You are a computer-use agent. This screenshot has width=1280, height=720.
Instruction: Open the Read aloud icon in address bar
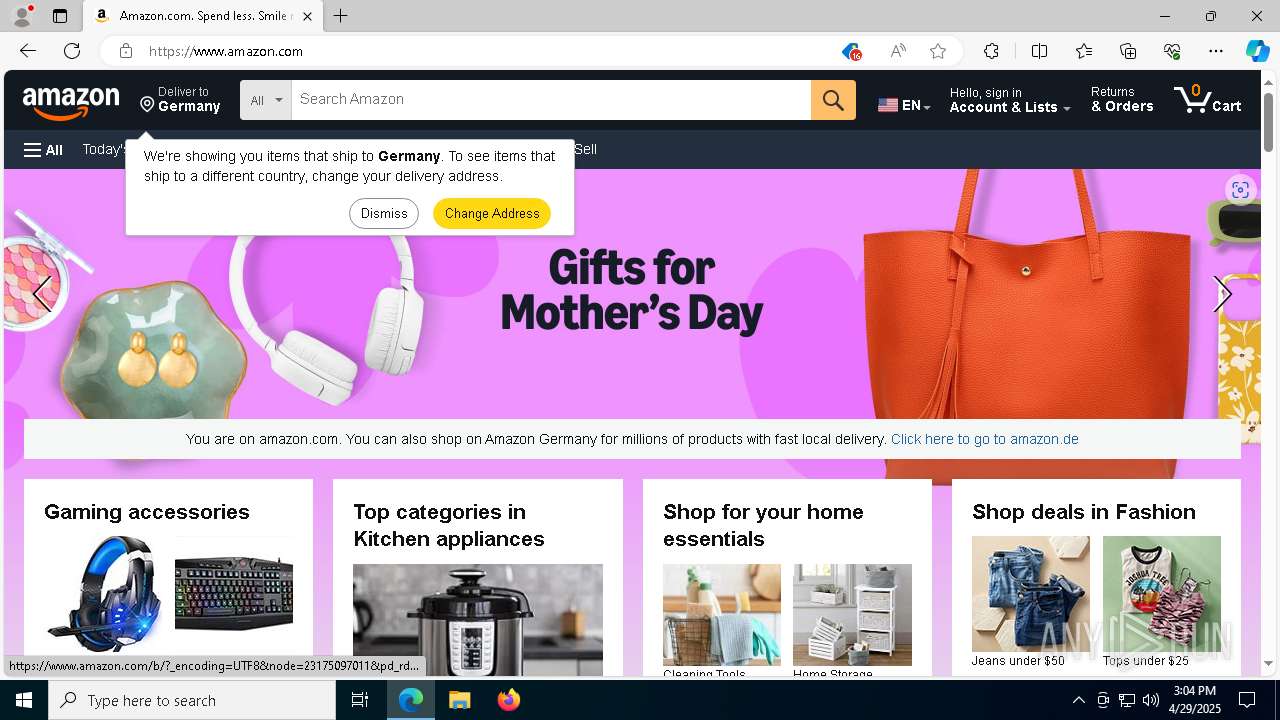(898, 51)
